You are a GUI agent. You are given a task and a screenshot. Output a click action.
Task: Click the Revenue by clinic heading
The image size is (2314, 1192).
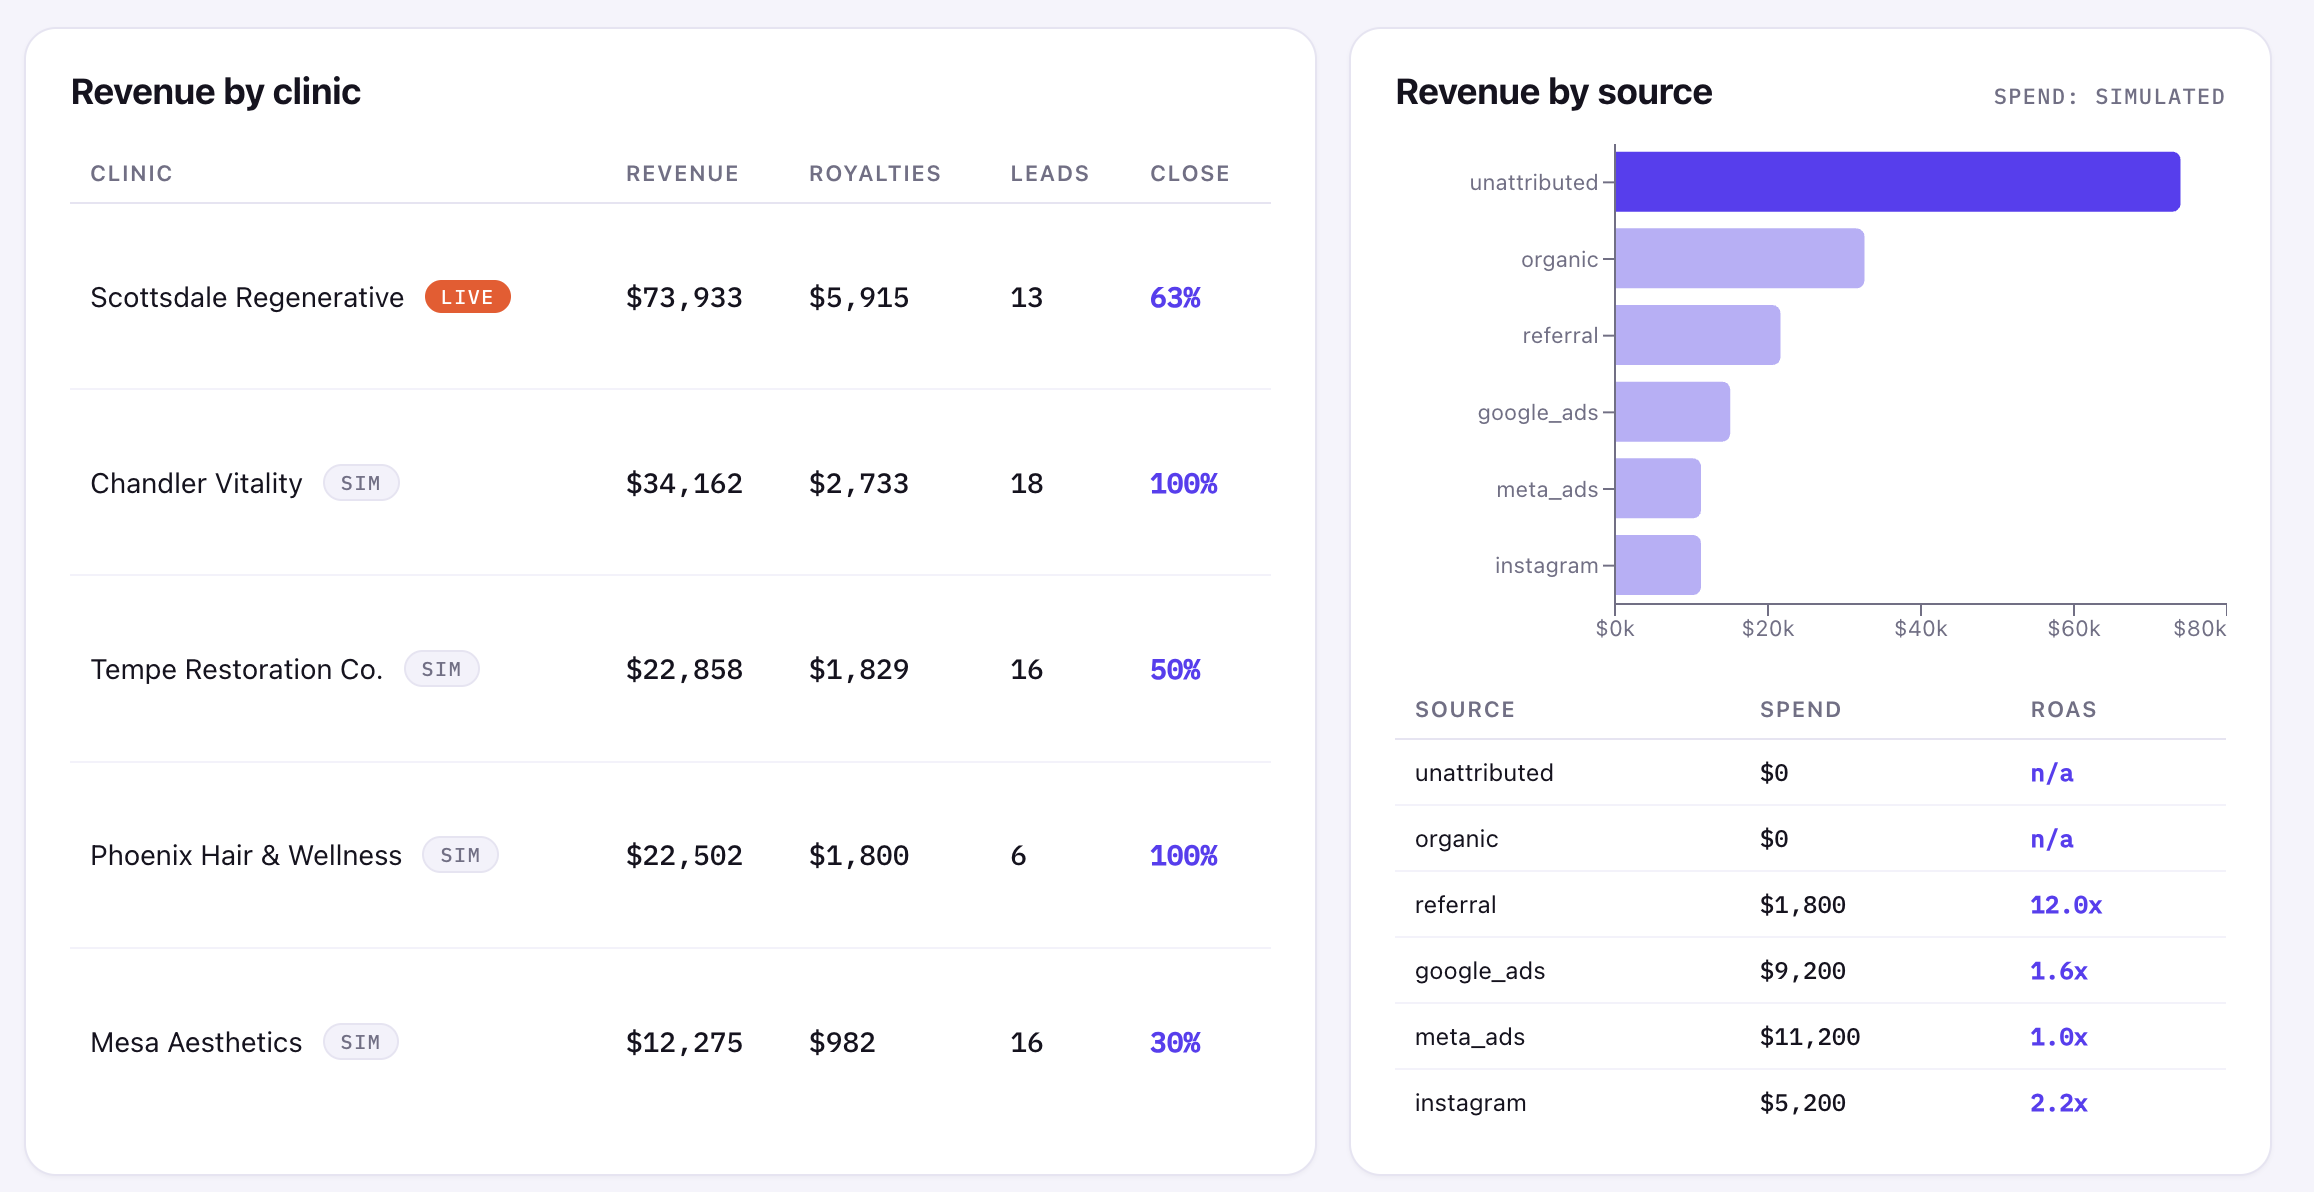215,92
